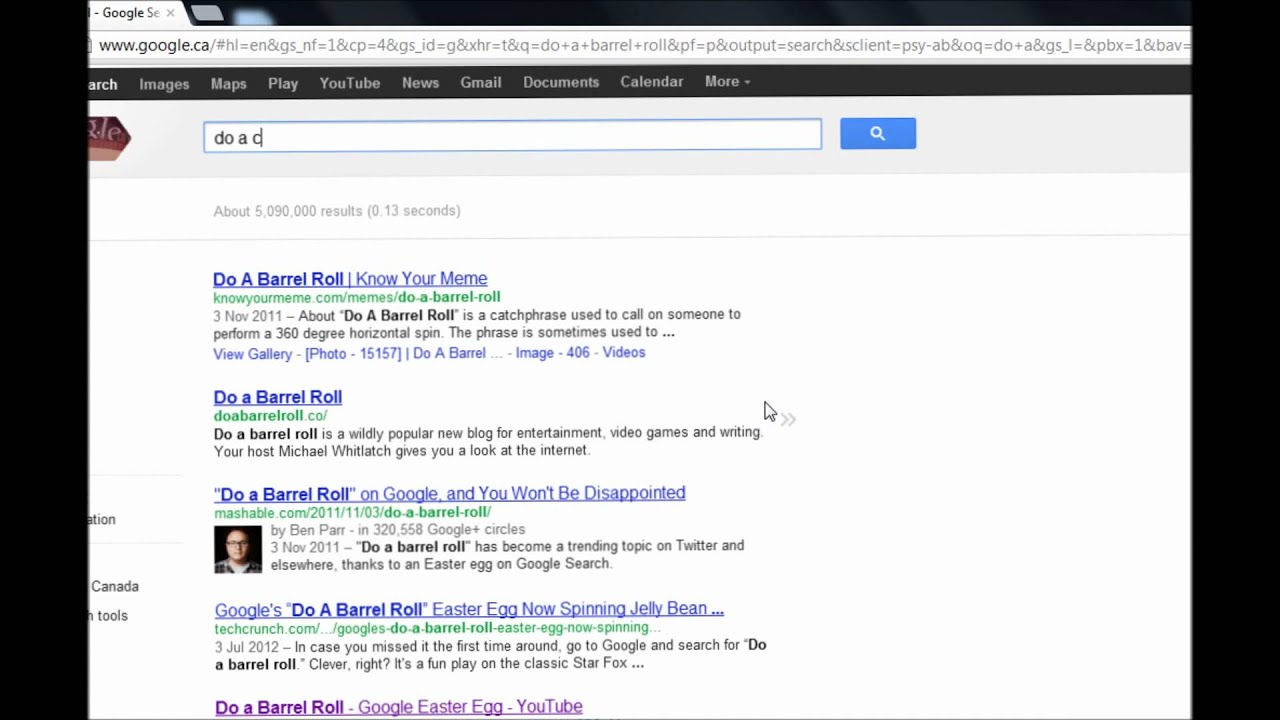Open Ben Parr author thumbnail photo
The height and width of the screenshot is (720, 1280).
pyautogui.click(x=238, y=550)
